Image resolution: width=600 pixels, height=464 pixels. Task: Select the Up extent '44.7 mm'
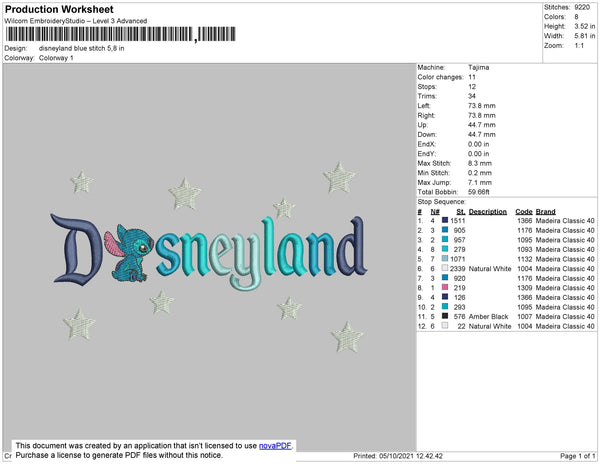tap(481, 125)
